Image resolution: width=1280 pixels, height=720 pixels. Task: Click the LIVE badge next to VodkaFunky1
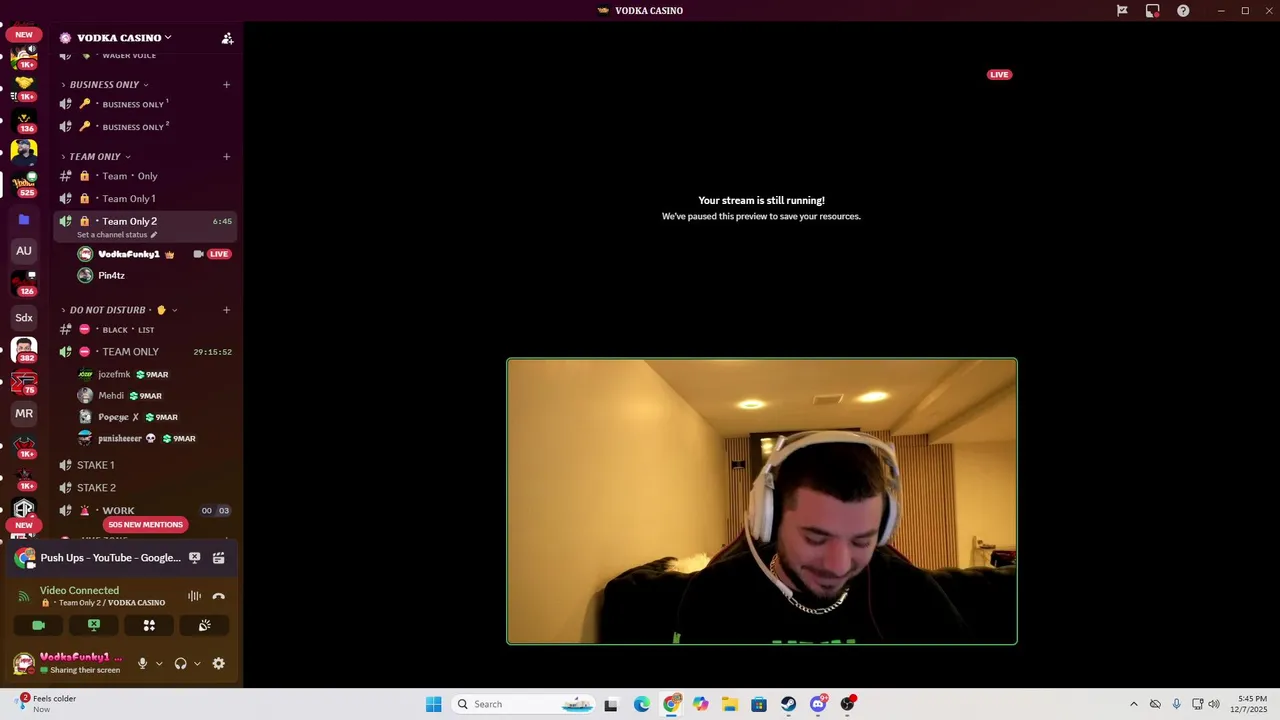[219, 254]
